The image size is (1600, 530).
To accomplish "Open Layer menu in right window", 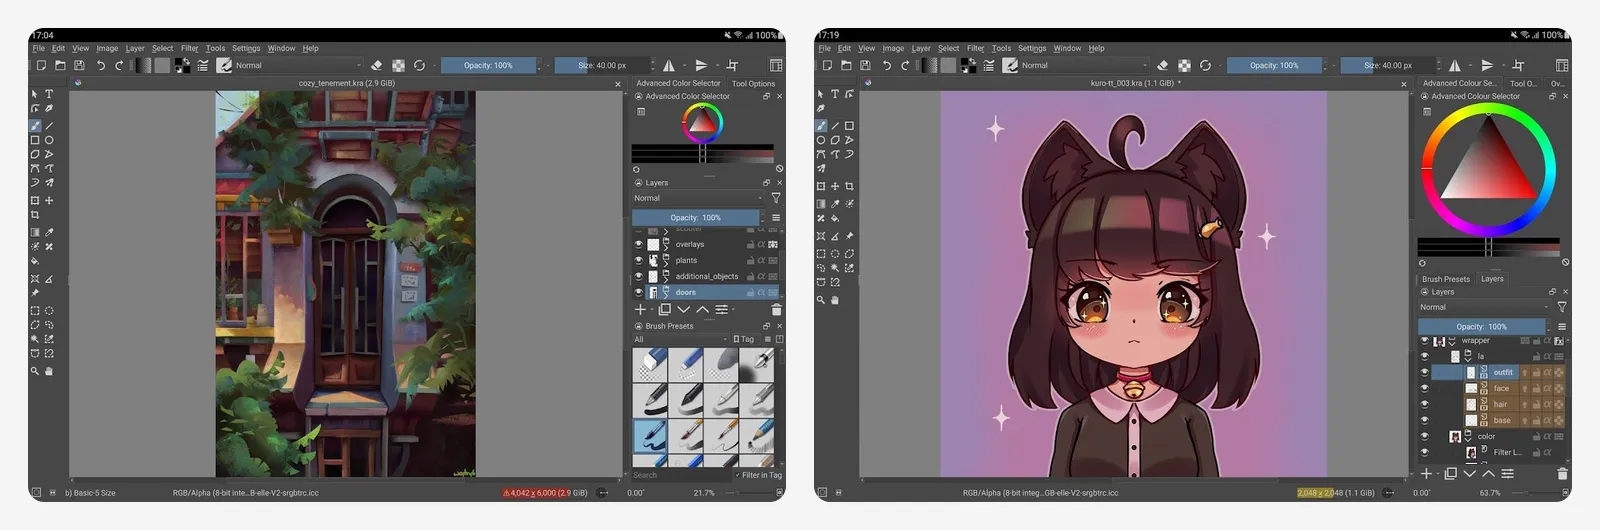I will 920,48.
